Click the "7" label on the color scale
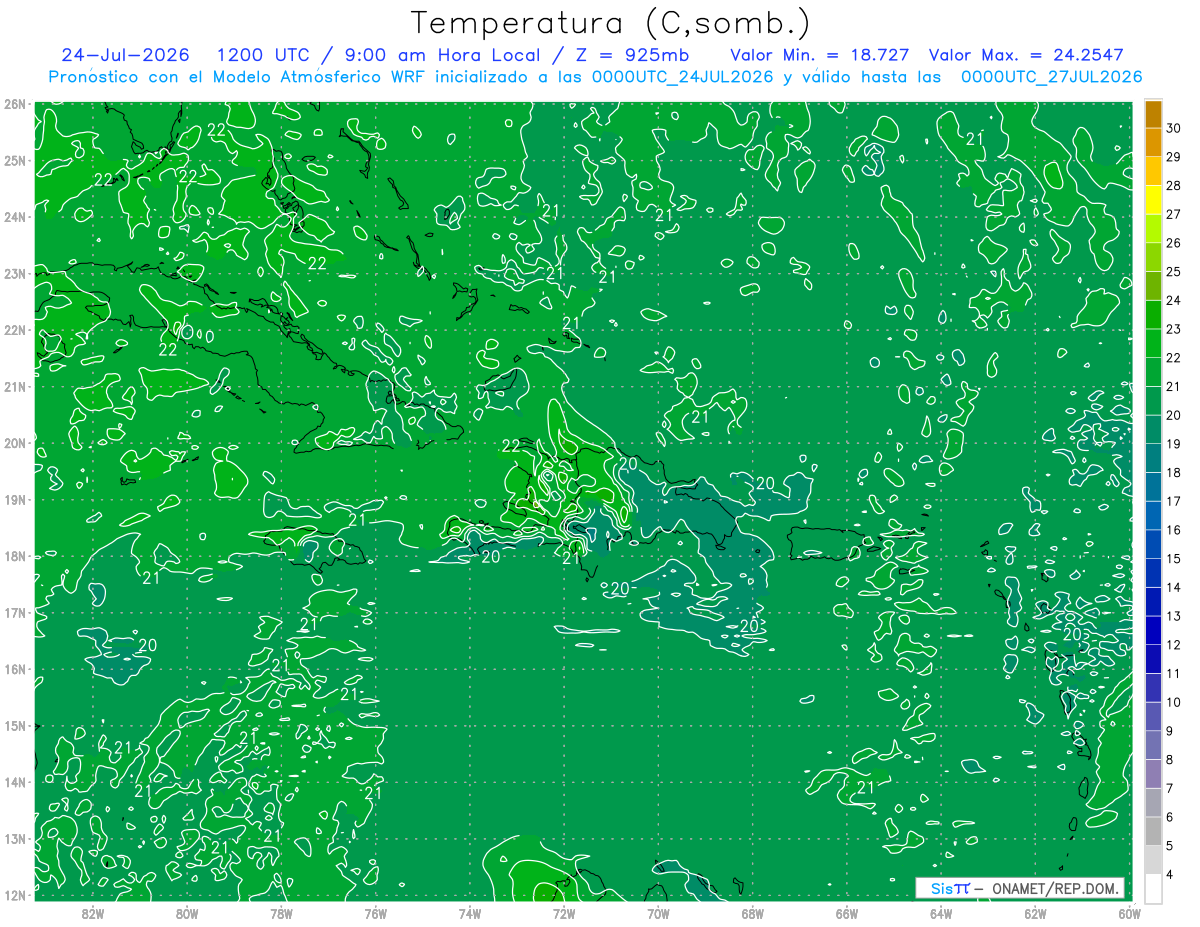1200x927 pixels. (x=1170, y=789)
